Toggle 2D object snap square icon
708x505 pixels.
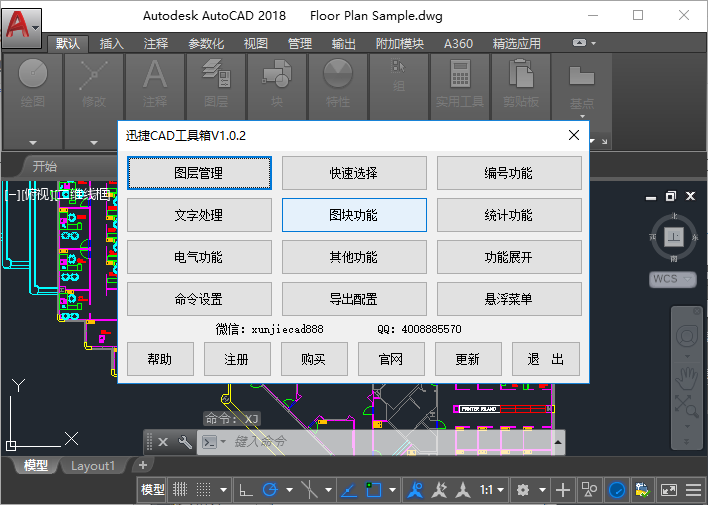click(x=373, y=490)
